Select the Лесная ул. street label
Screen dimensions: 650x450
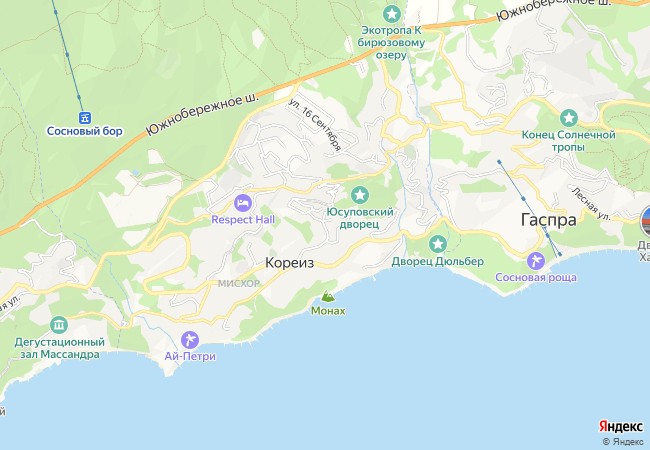[x=591, y=203]
